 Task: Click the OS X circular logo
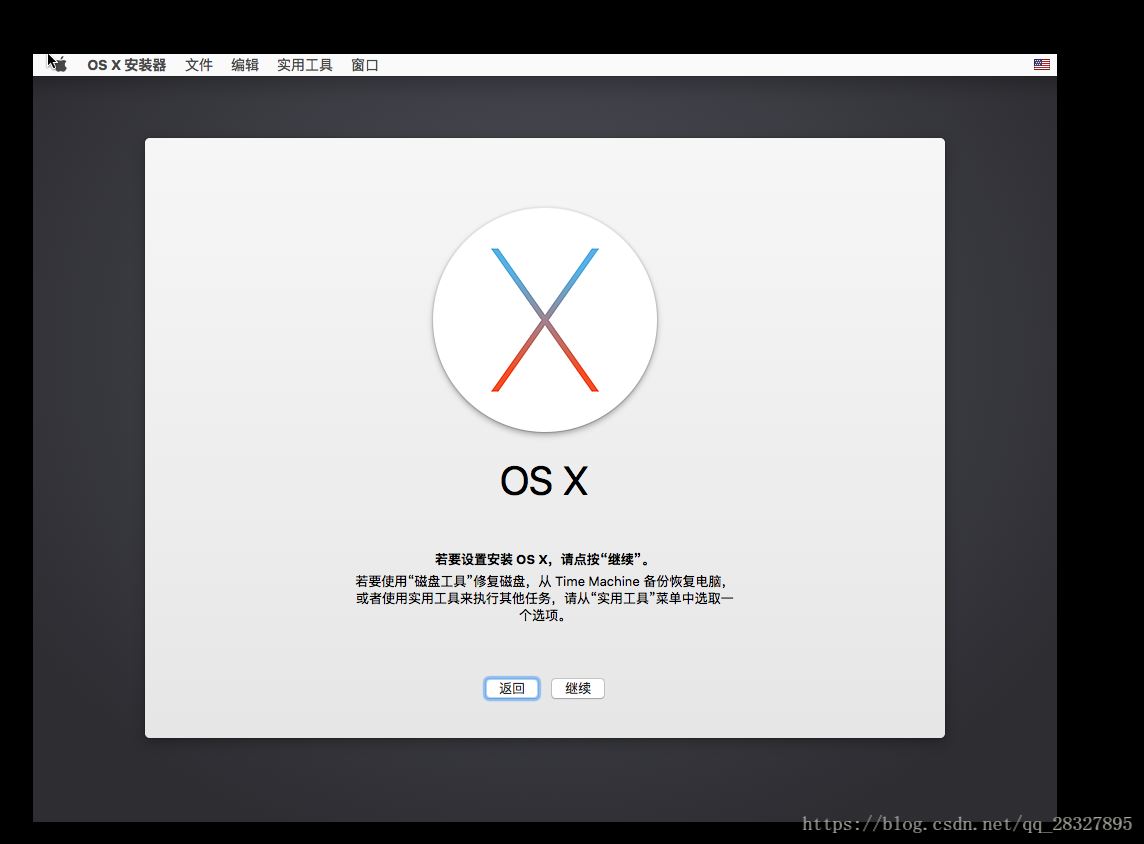pos(545,320)
